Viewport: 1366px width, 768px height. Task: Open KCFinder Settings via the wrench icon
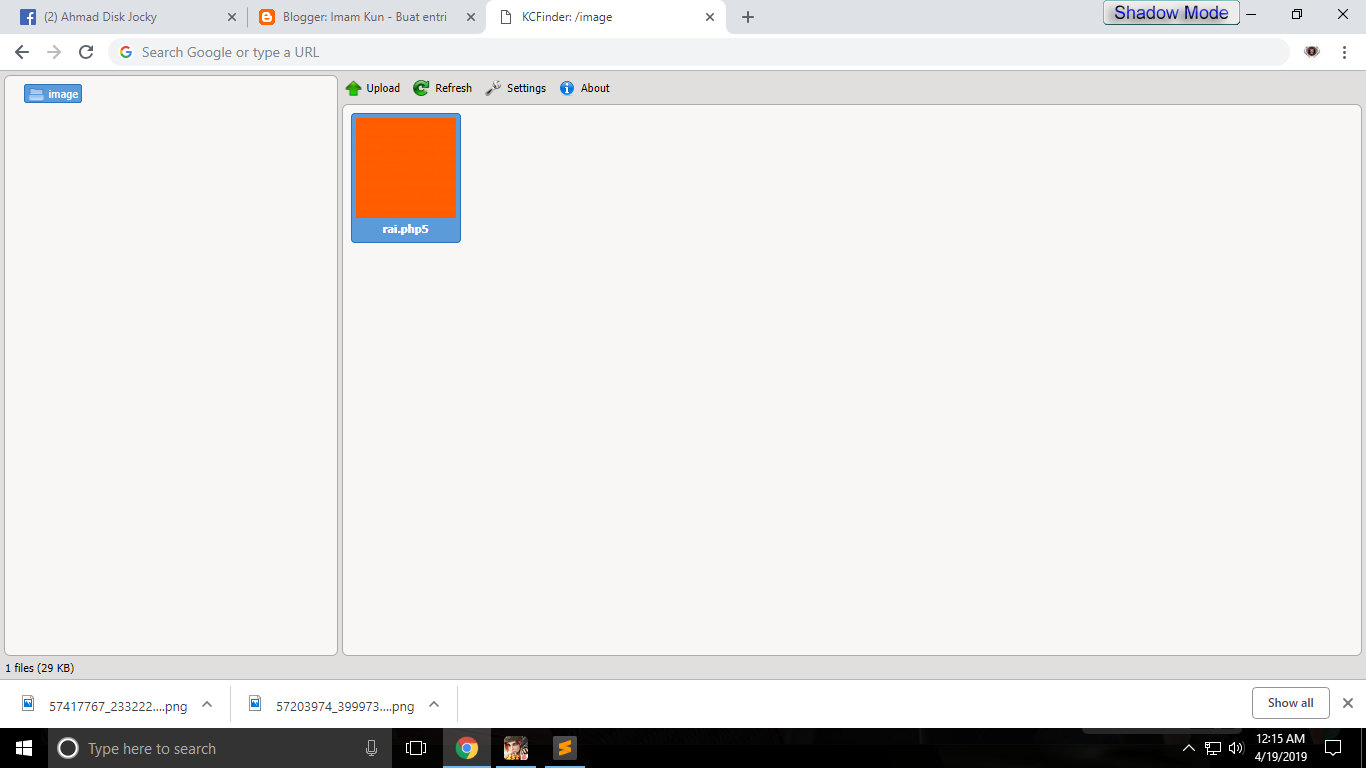(x=492, y=88)
